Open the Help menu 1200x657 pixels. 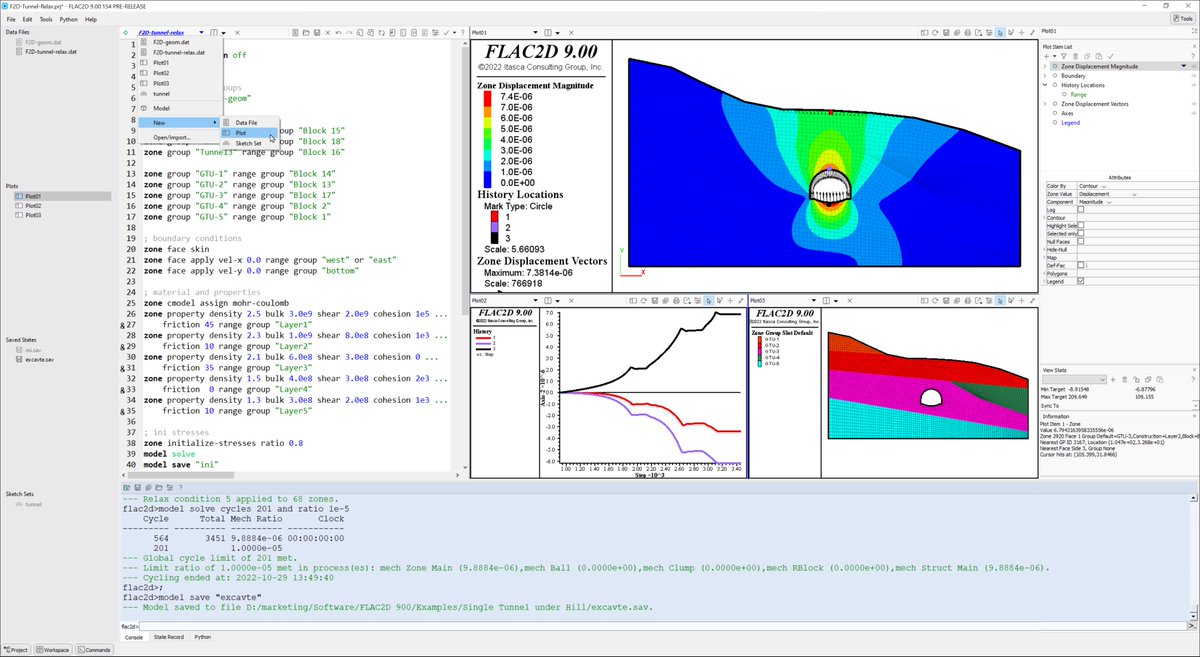tap(91, 19)
